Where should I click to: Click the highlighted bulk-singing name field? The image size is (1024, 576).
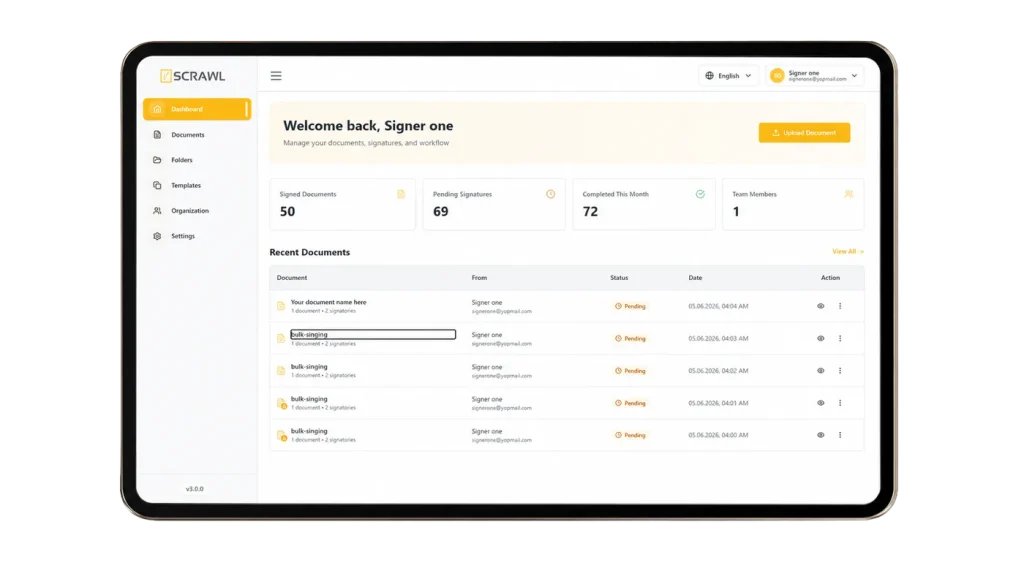(373, 334)
